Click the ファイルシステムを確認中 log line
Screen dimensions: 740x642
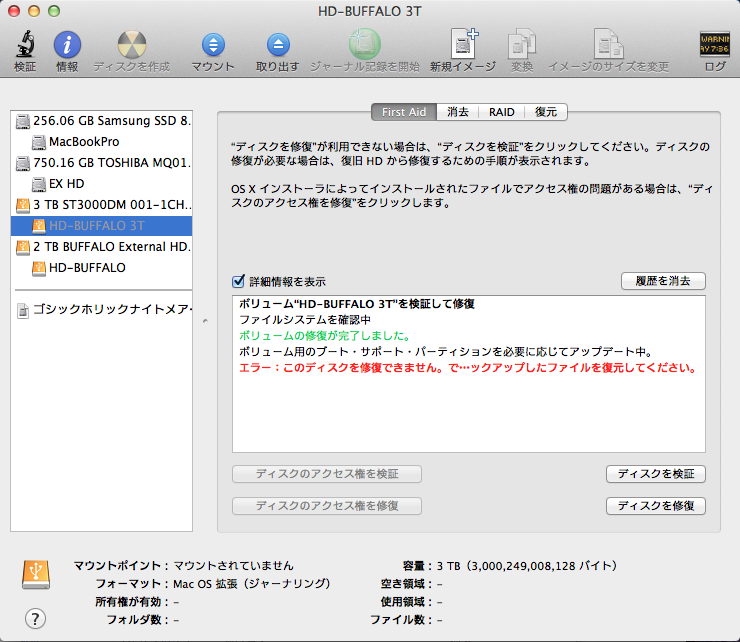click(x=305, y=320)
